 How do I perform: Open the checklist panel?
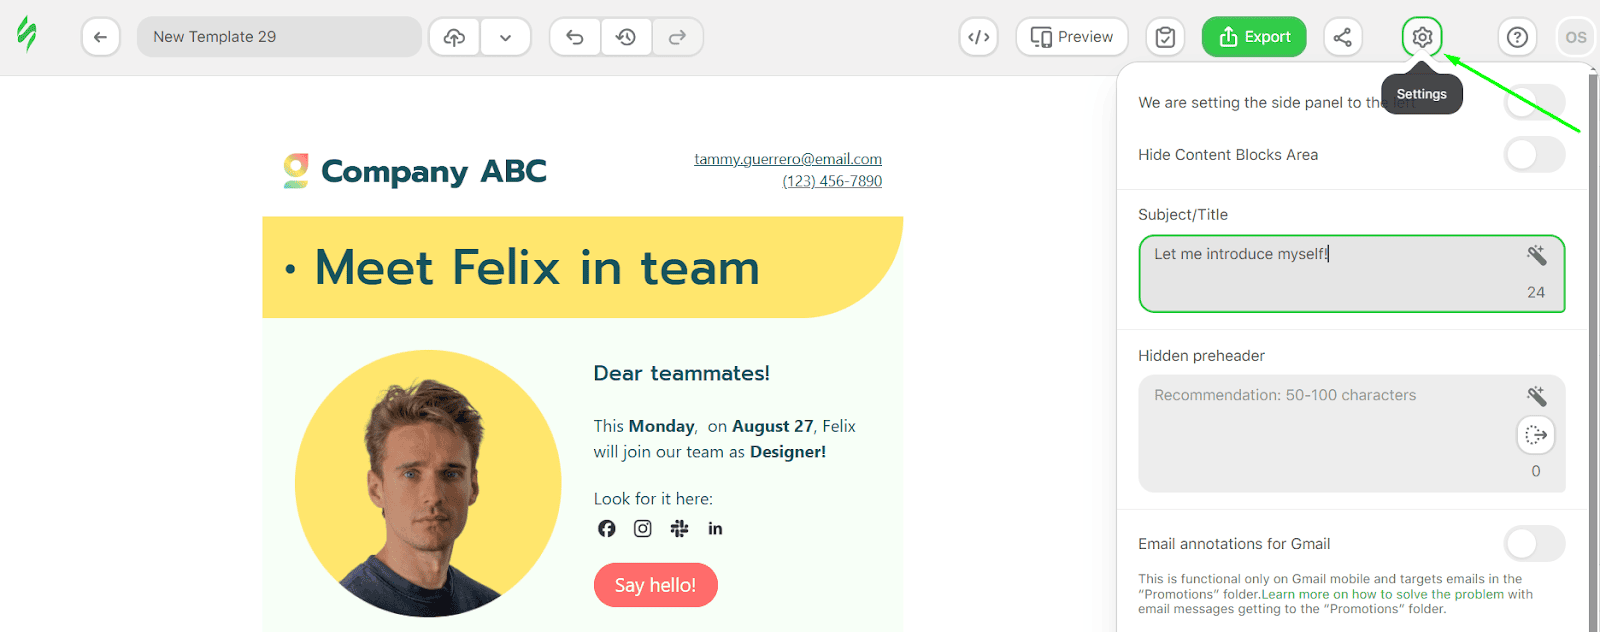[1165, 36]
